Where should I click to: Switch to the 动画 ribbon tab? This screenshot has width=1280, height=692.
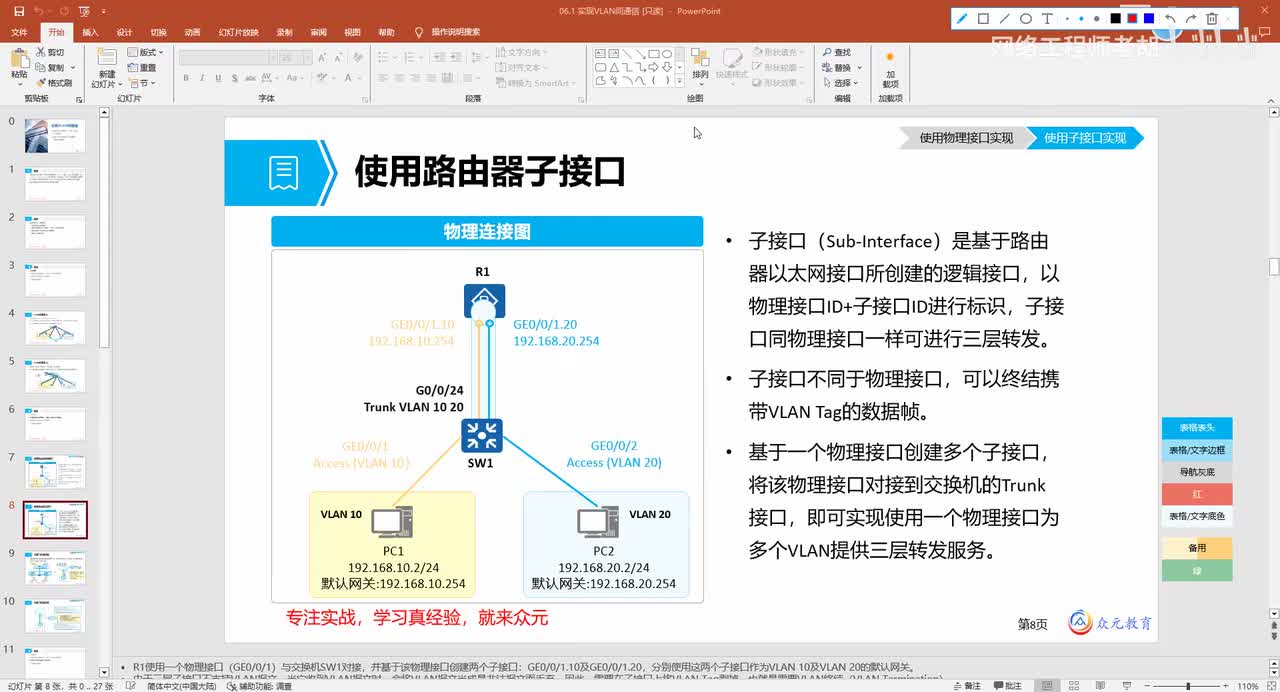pos(192,32)
